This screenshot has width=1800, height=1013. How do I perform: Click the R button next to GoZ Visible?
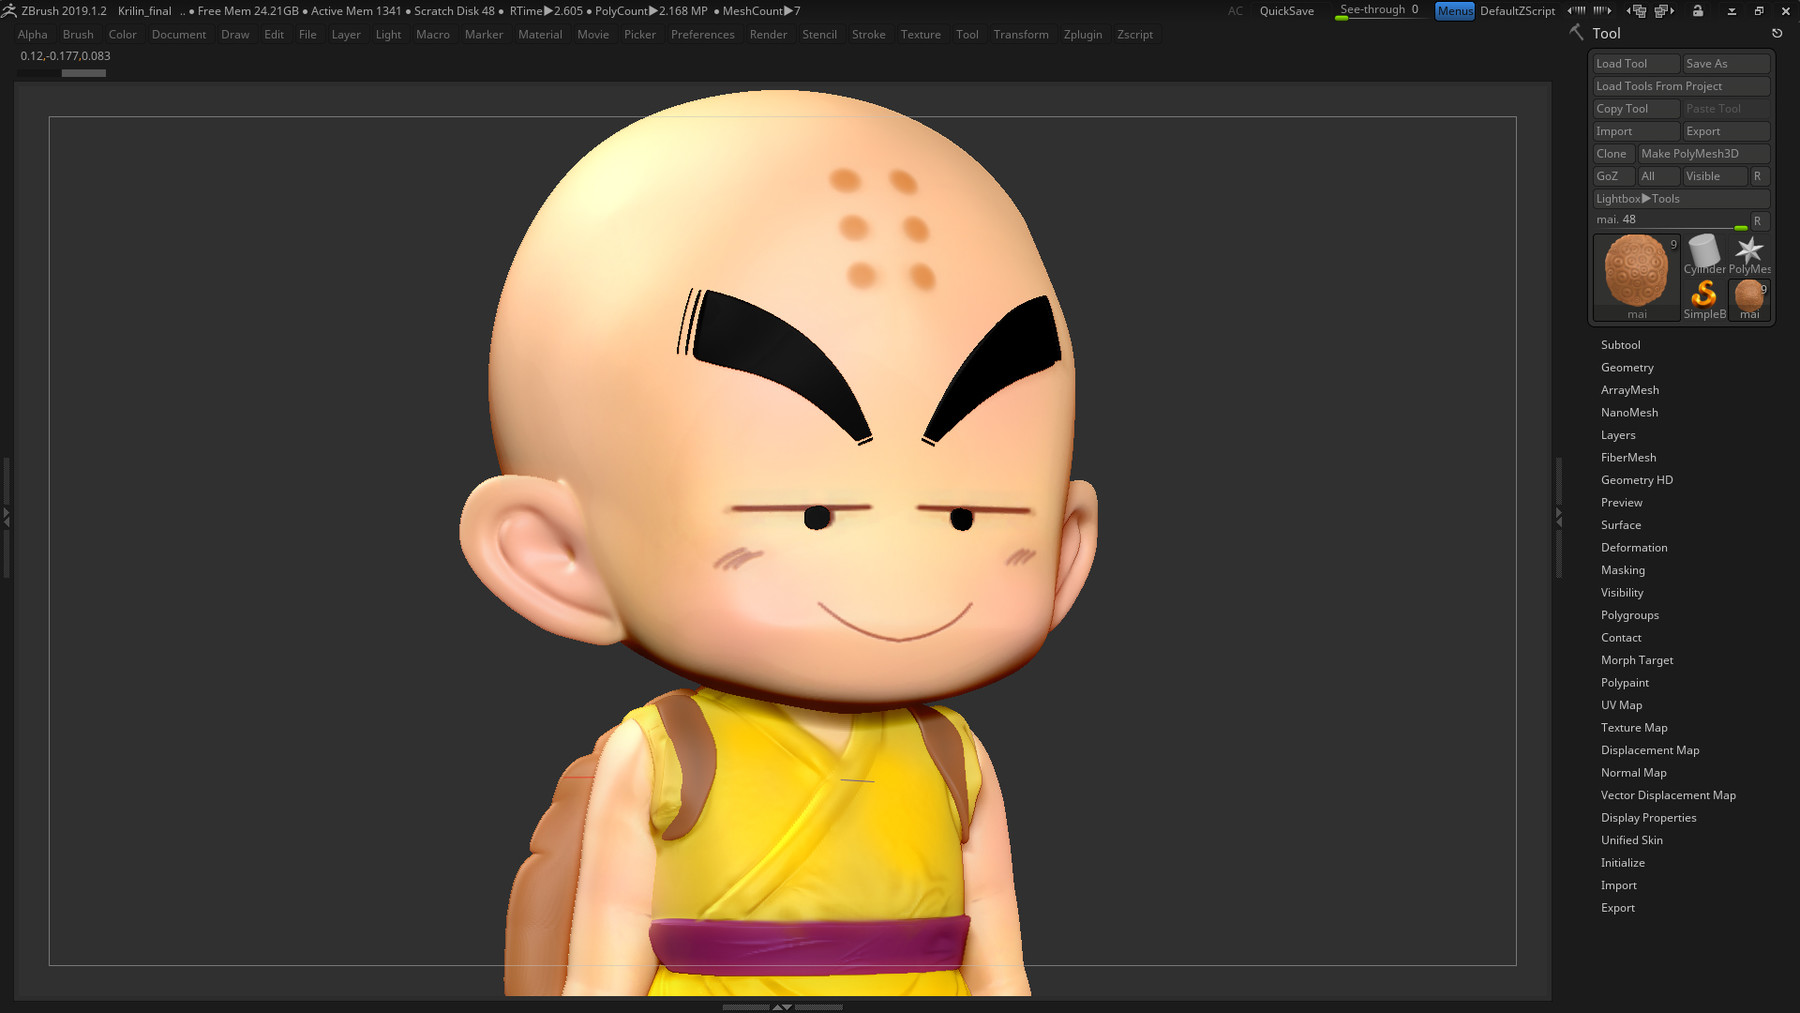click(1758, 176)
